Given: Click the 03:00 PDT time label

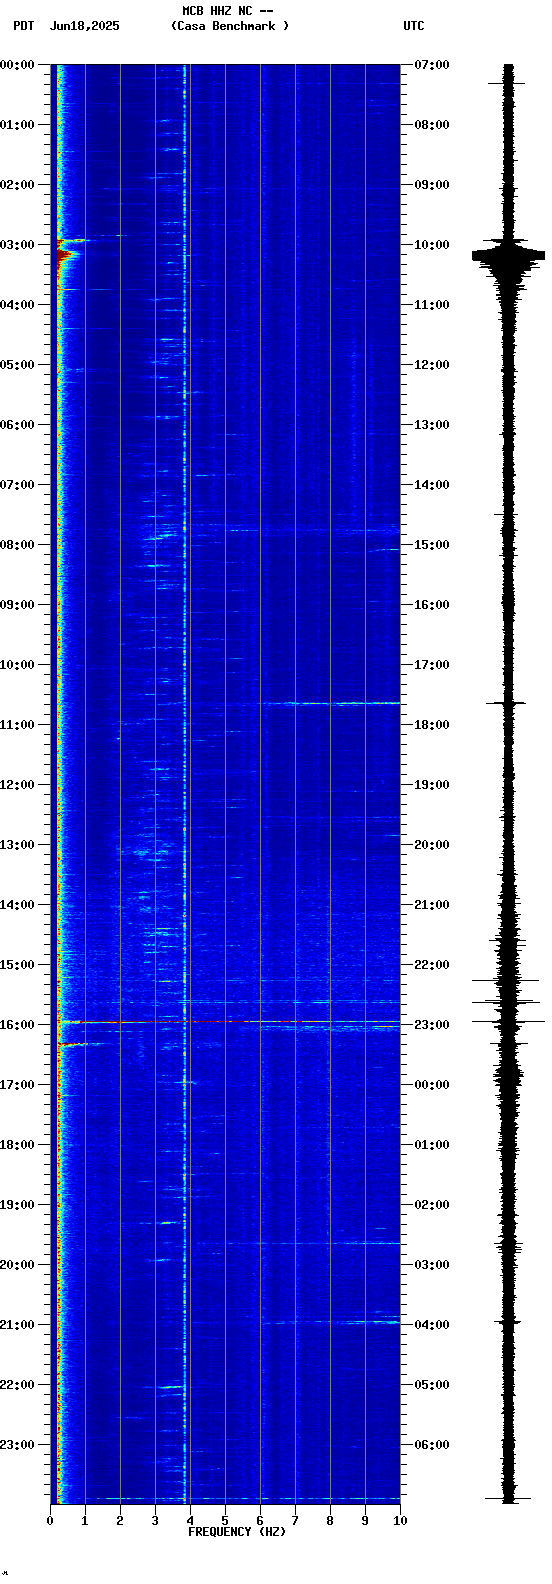Looking at the screenshot, I should 17,245.
